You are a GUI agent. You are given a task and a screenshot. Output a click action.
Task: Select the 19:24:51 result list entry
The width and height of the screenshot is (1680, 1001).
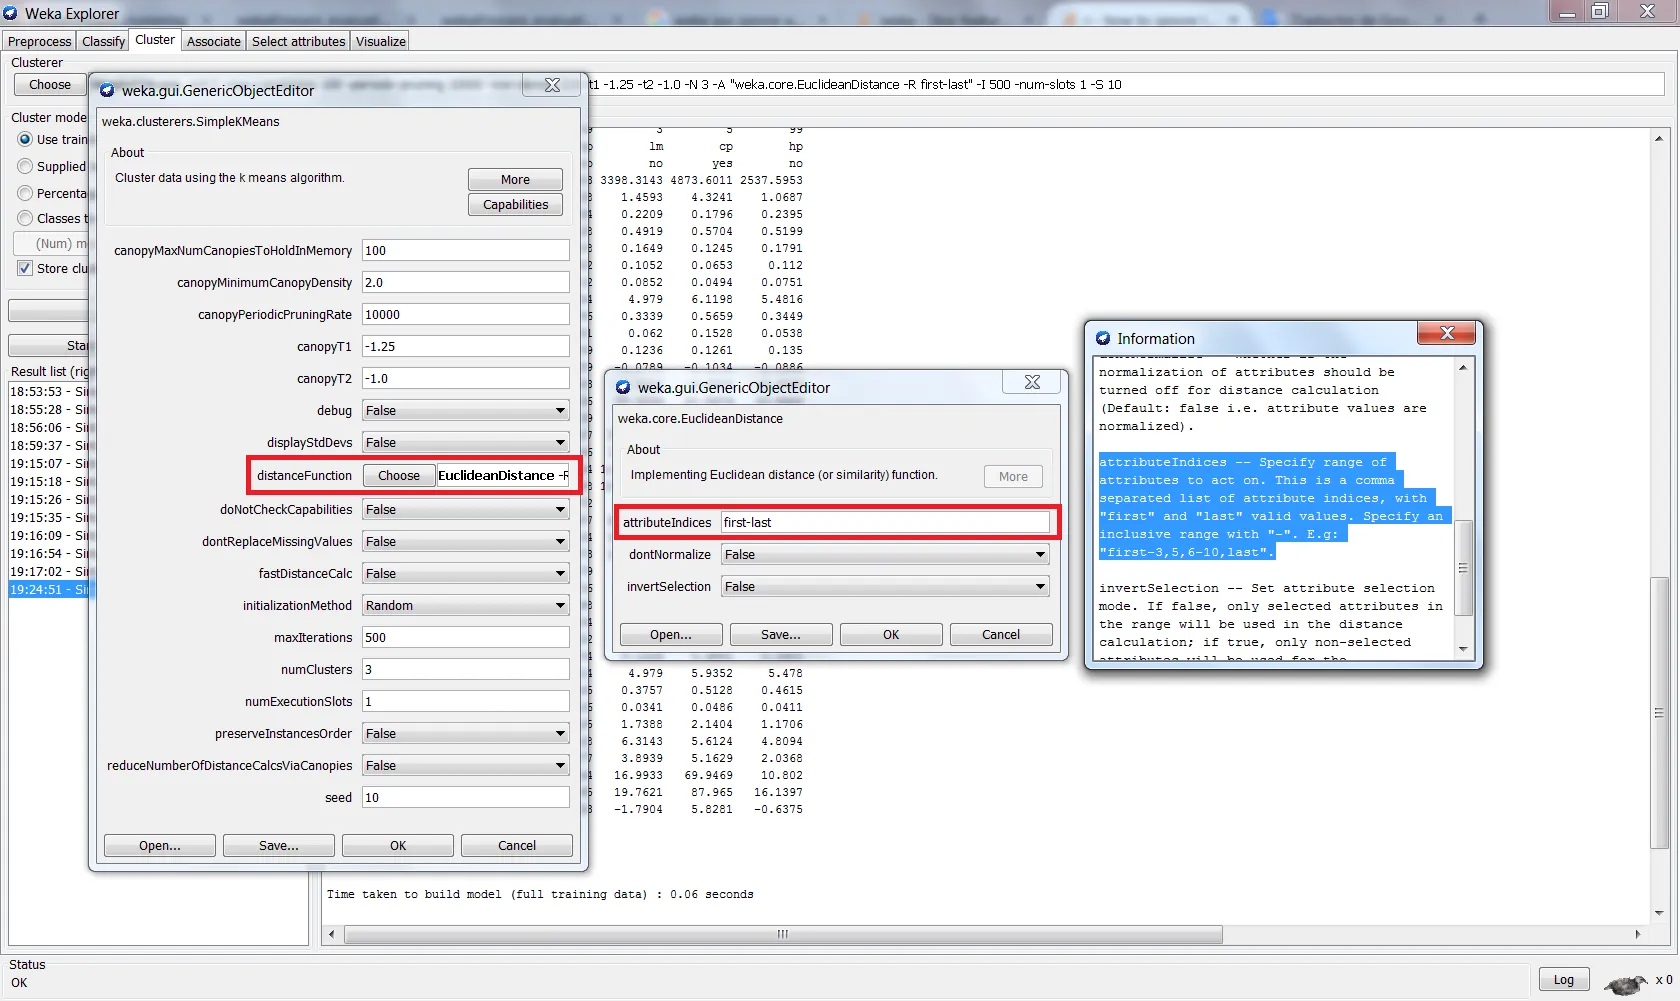[x=49, y=589]
